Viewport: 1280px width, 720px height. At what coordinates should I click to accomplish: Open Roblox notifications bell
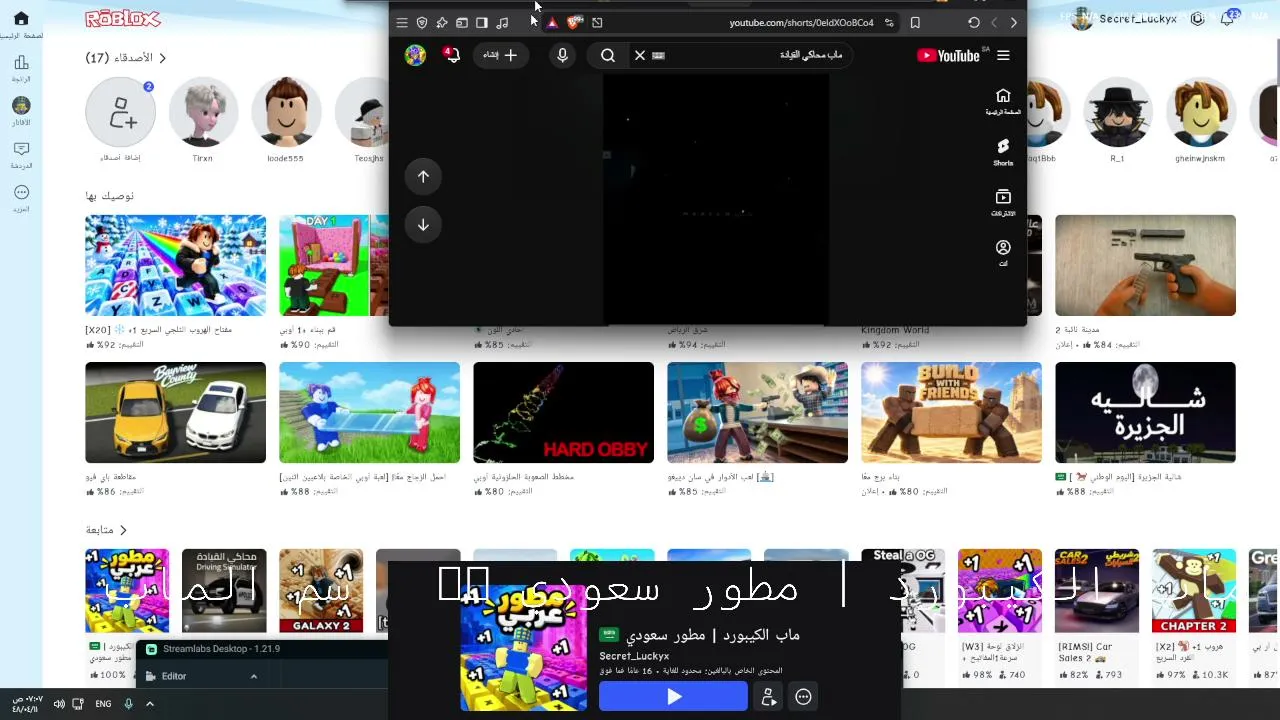click(x=1227, y=19)
